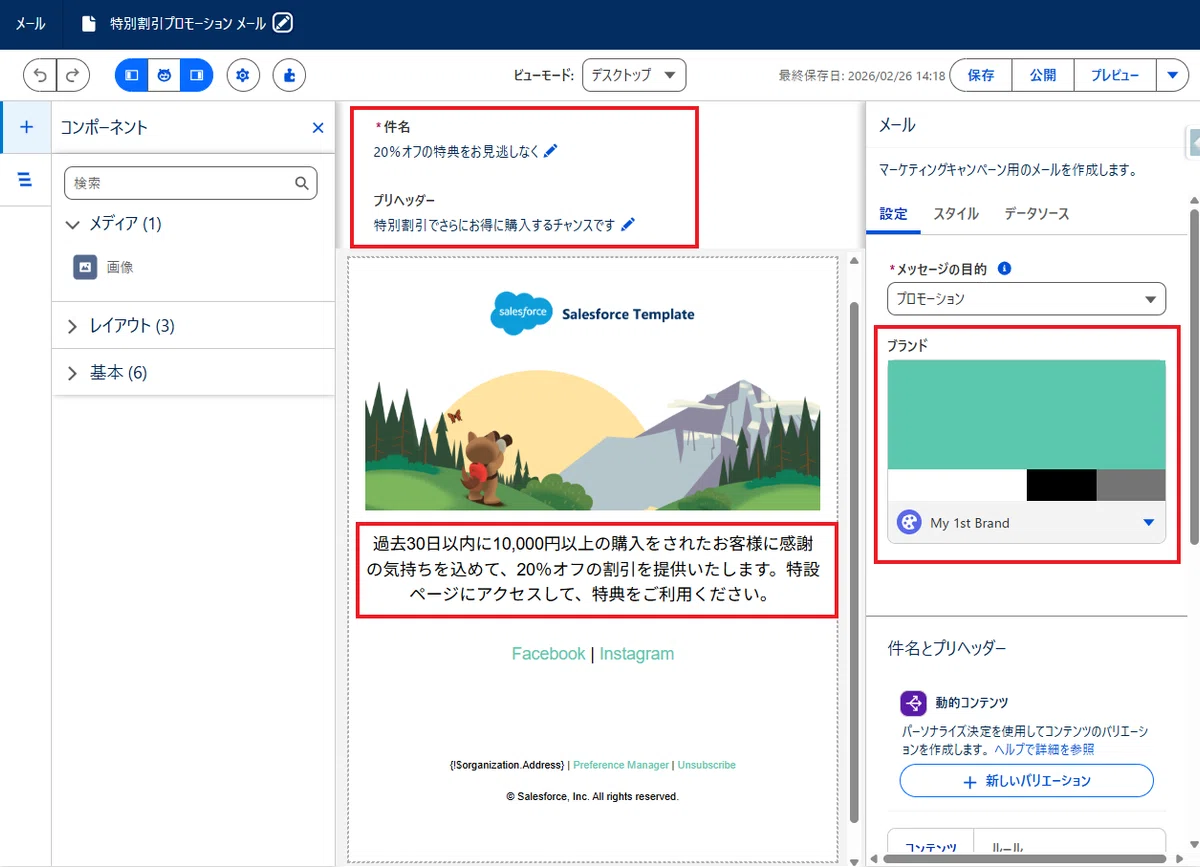Screen dimensions: 1200x867
Task: Open the gear settings in toolbar
Action: (243, 75)
